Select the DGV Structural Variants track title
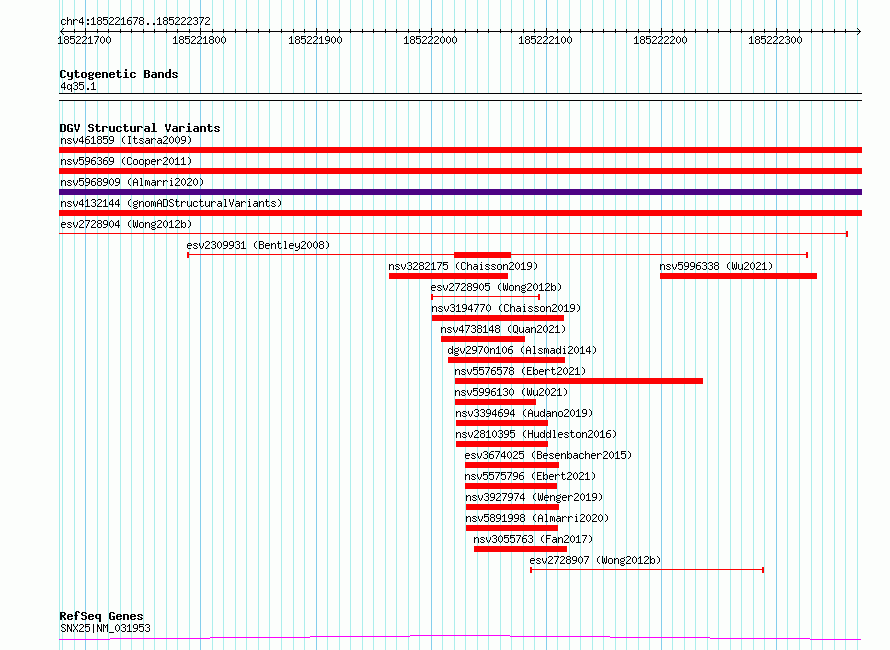The image size is (890, 650). [x=139, y=128]
